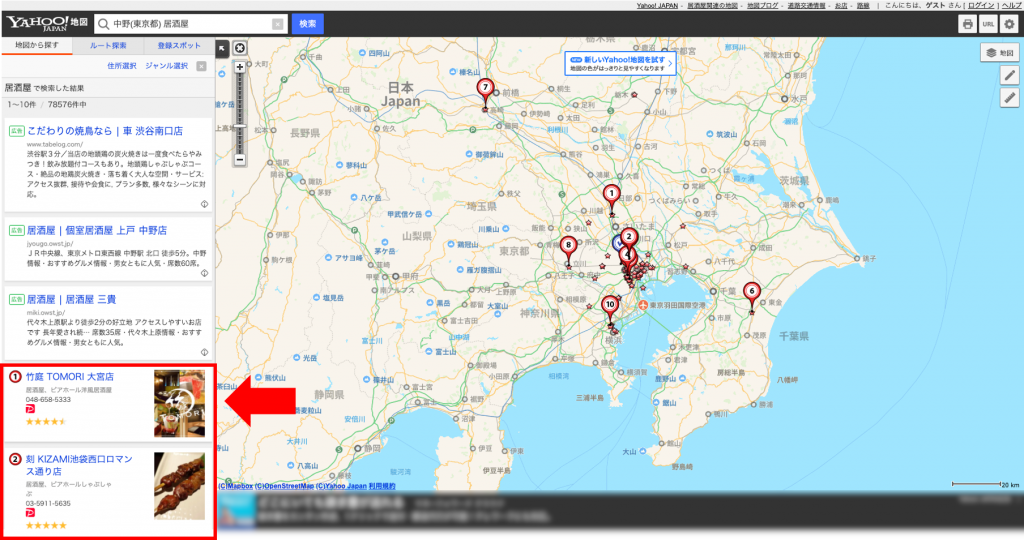Click the star rating of 竹庭 TOMORI 大宮店
The image size is (1024, 540).
(x=46, y=422)
